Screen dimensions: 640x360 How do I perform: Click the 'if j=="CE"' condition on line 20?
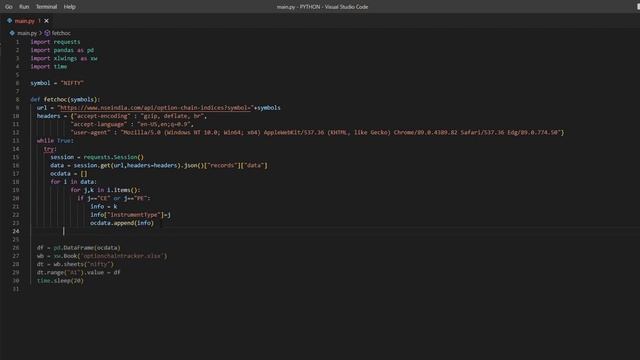click(x=94, y=198)
